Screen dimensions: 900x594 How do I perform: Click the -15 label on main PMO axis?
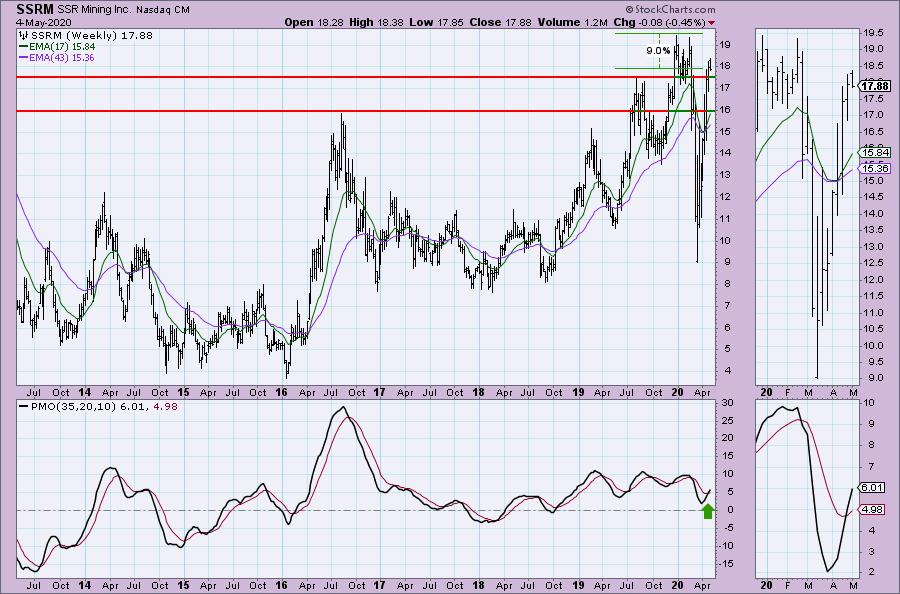coord(728,564)
